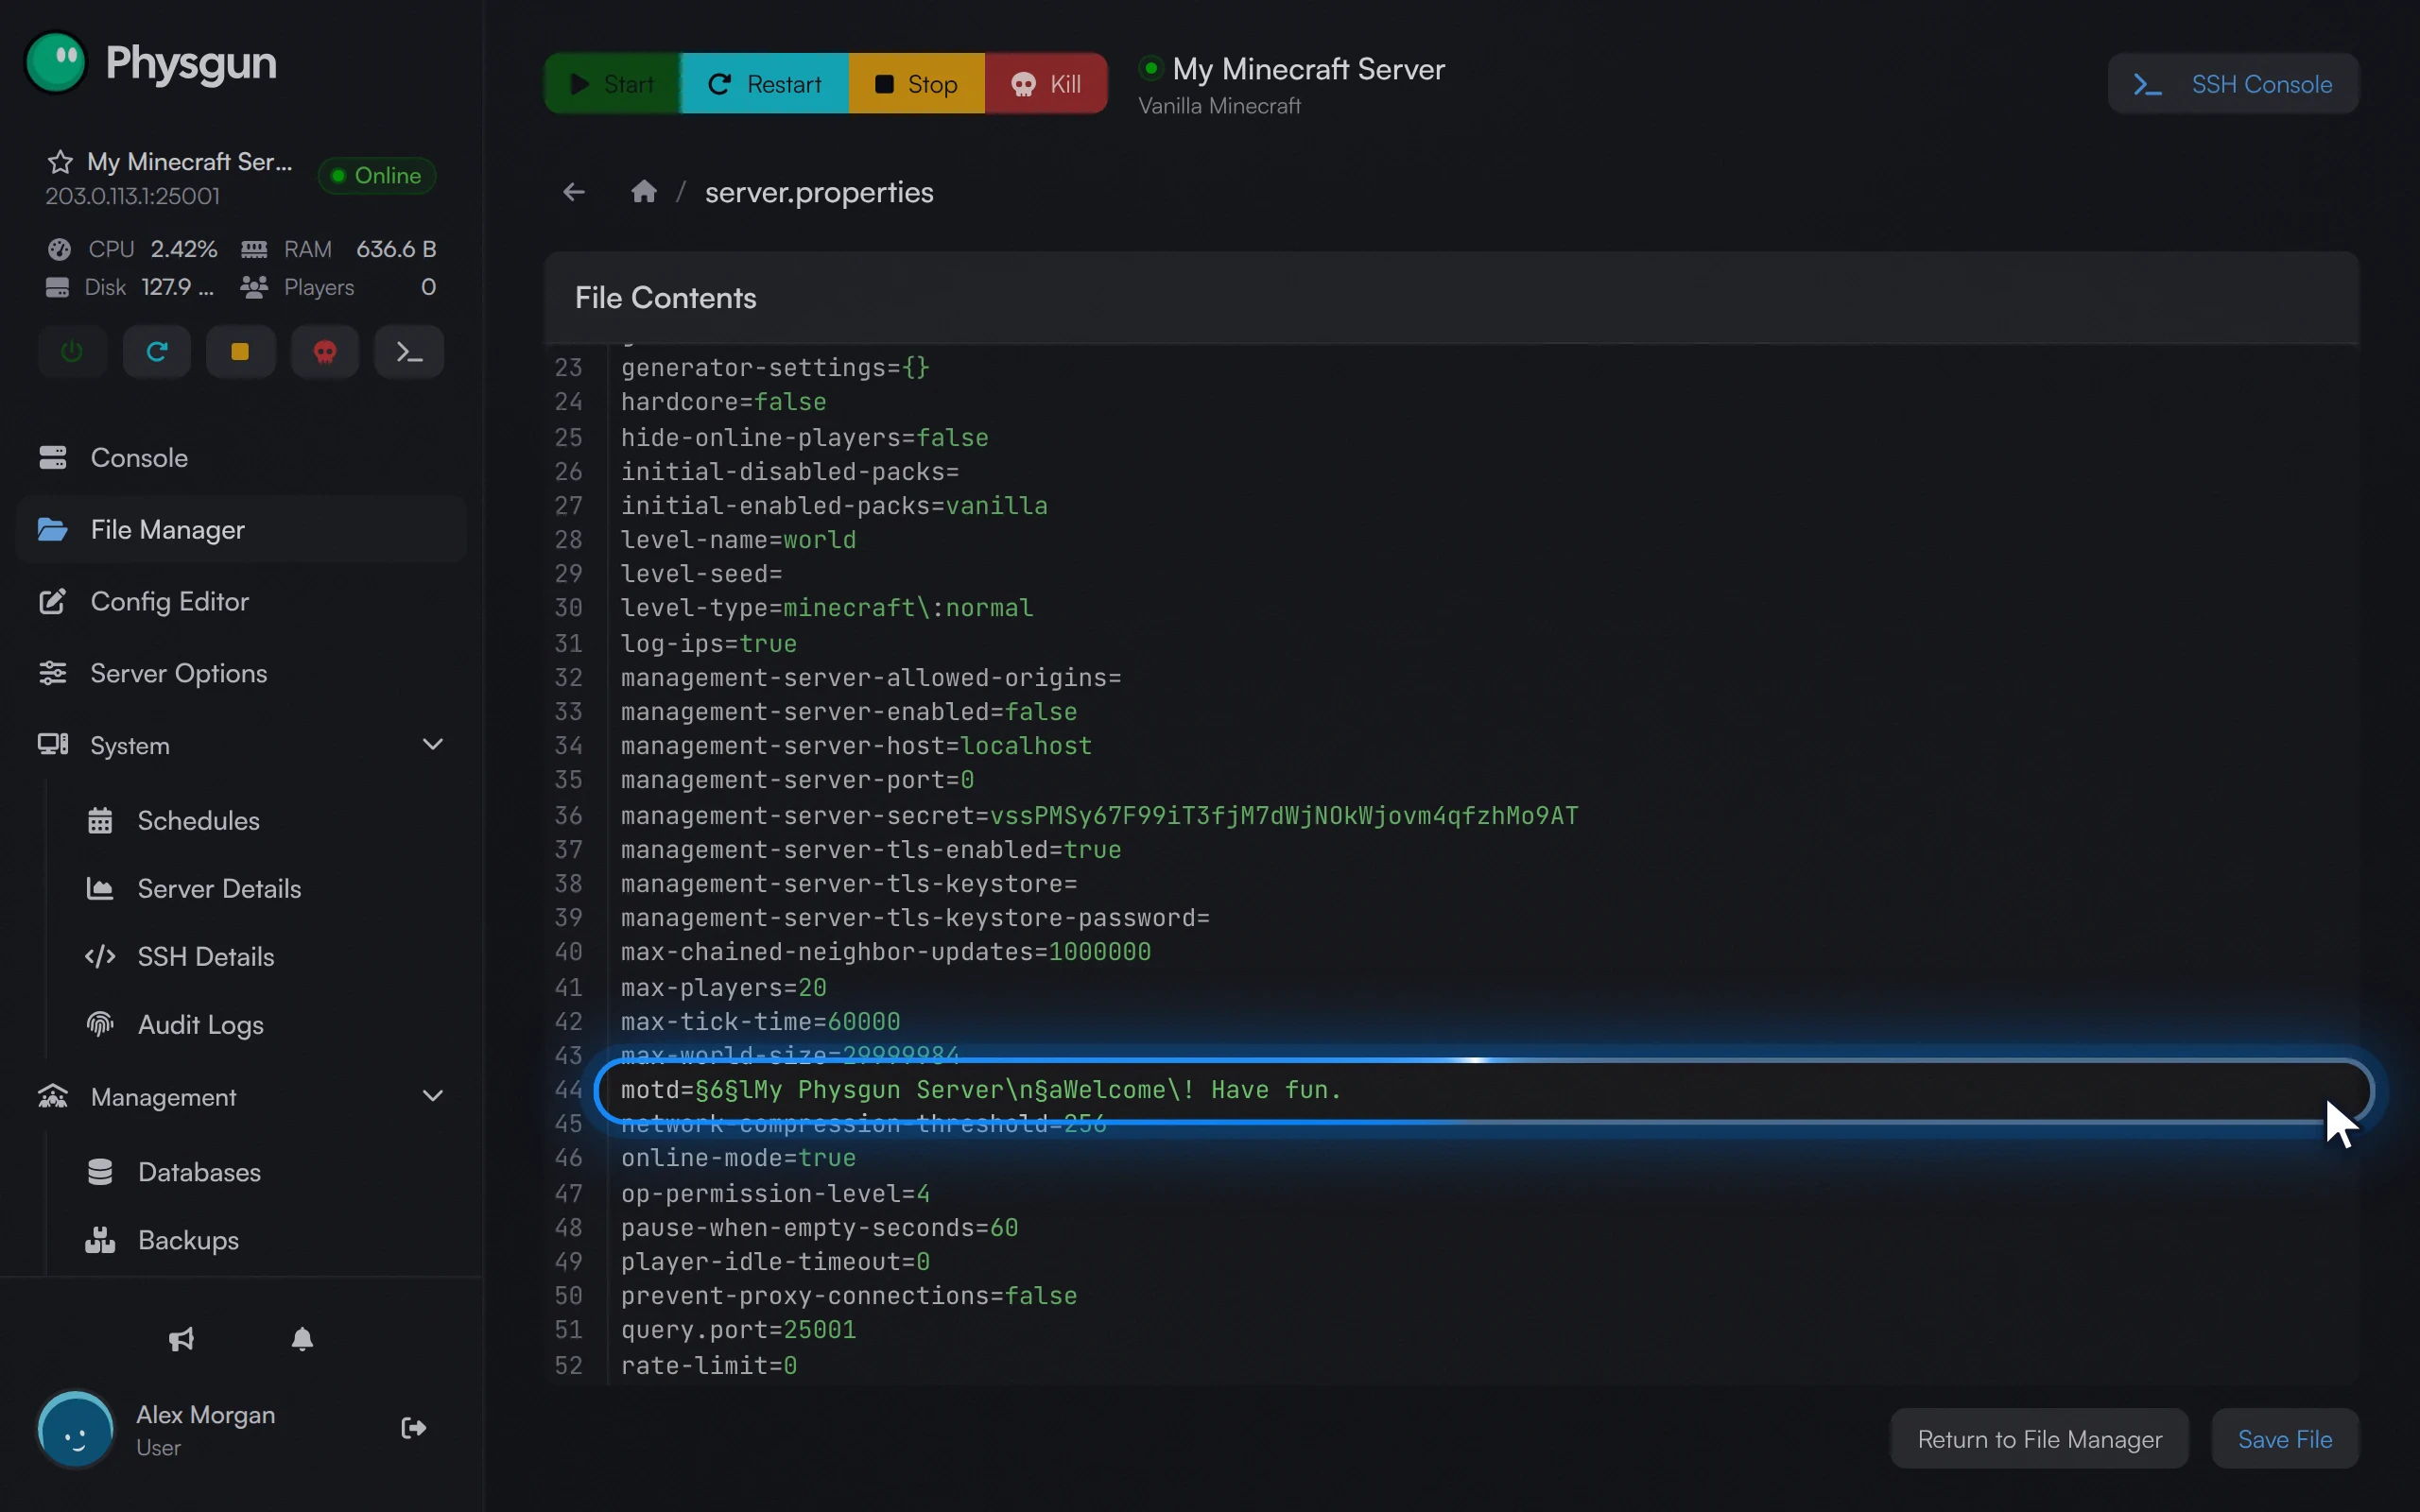Collapse the System section chevron
The image size is (2420, 1512).
(433, 745)
